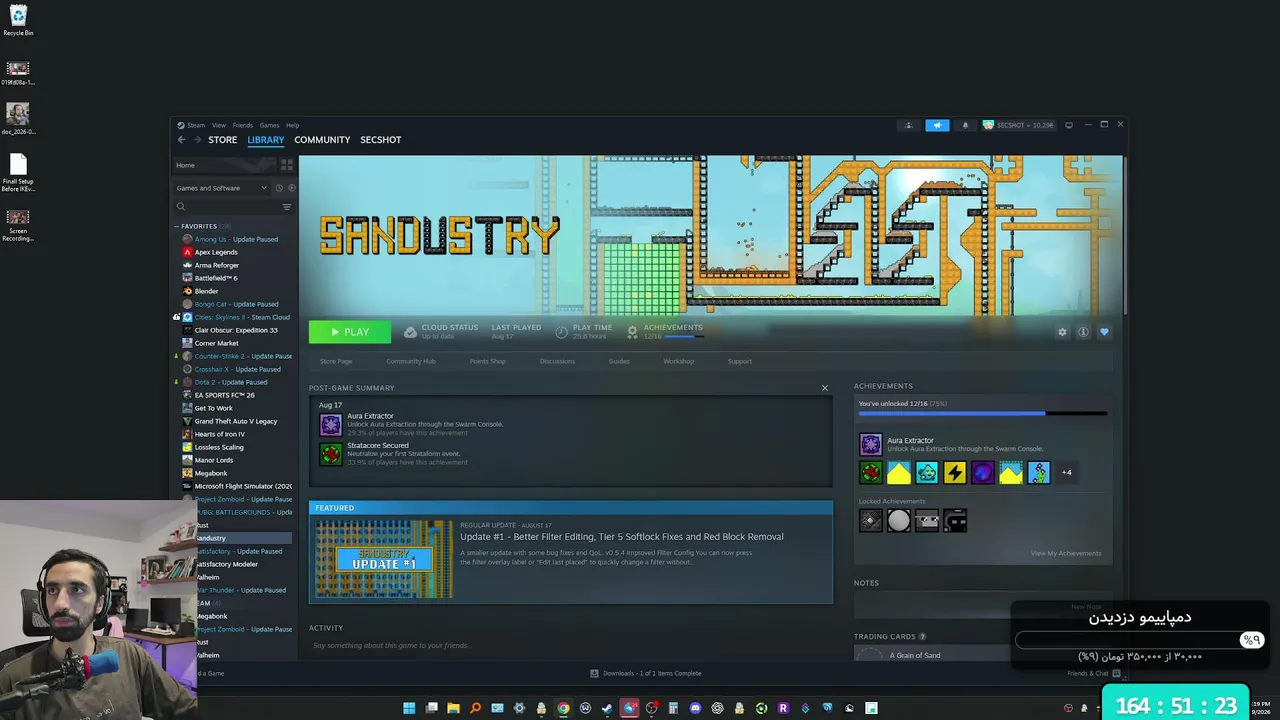Open the Sandustry Points Shop link
This screenshot has width=1280, height=720.
click(x=488, y=361)
